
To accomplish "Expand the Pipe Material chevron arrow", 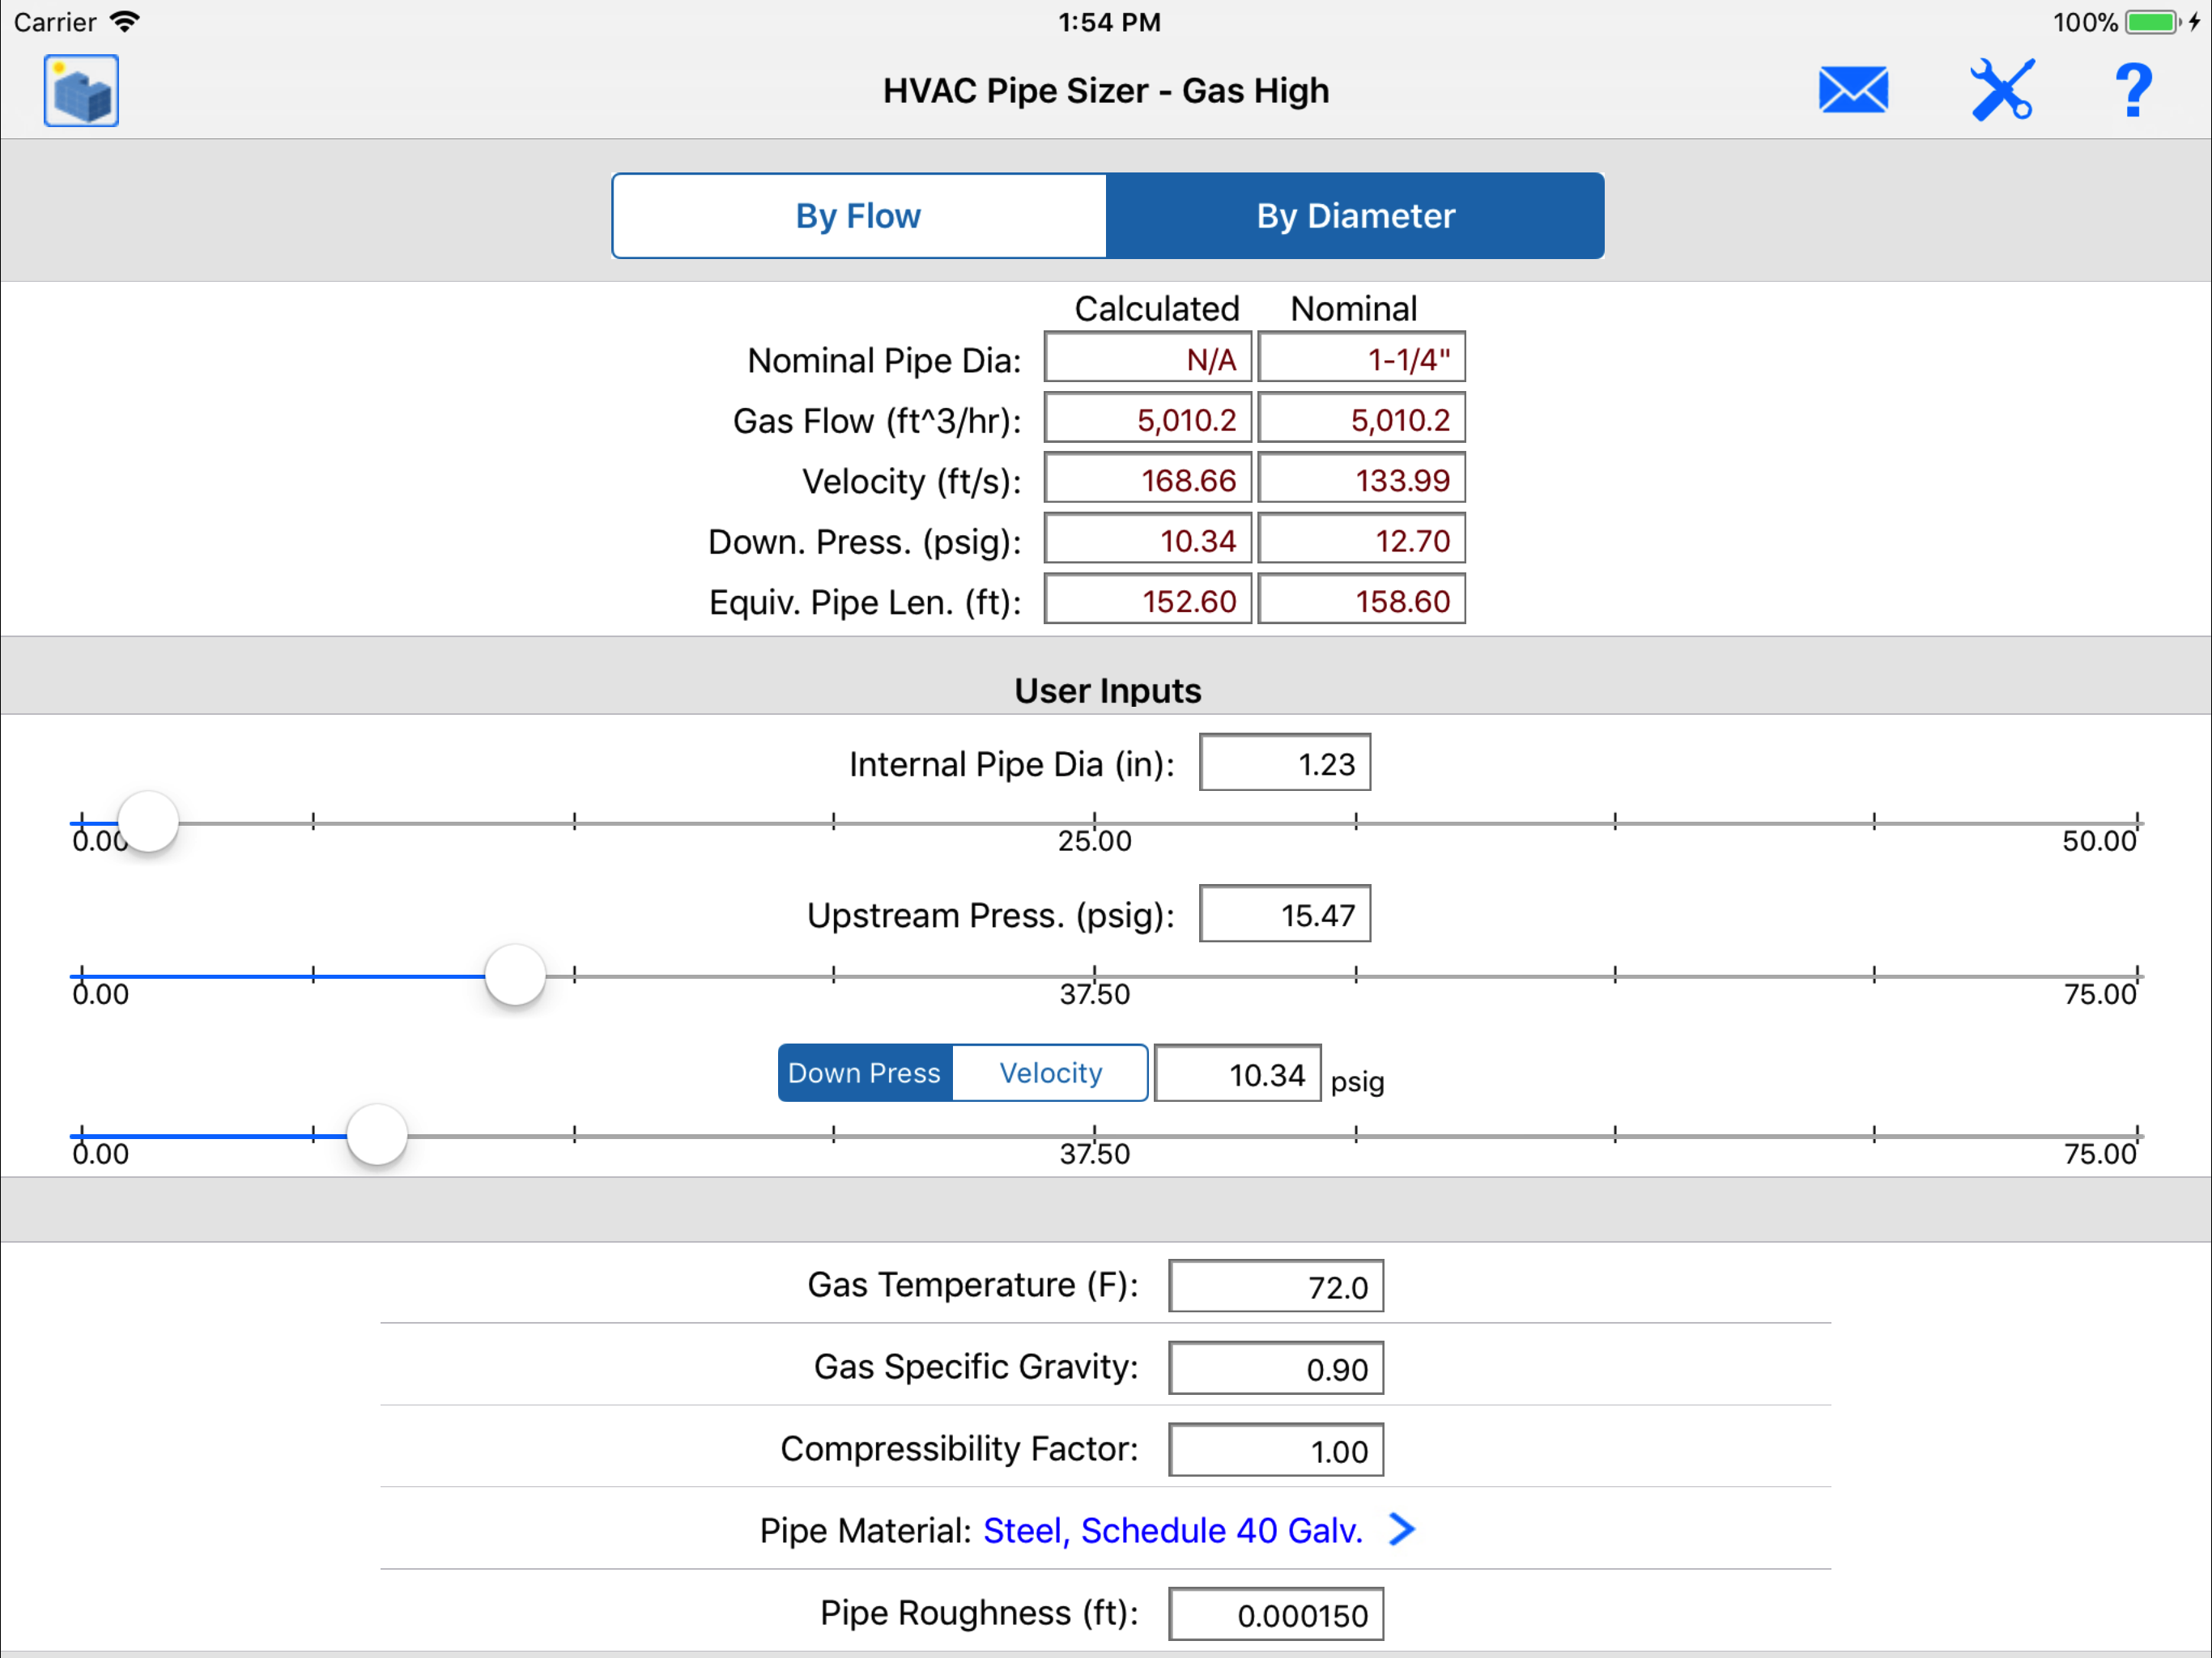I will click(1402, 1529).
